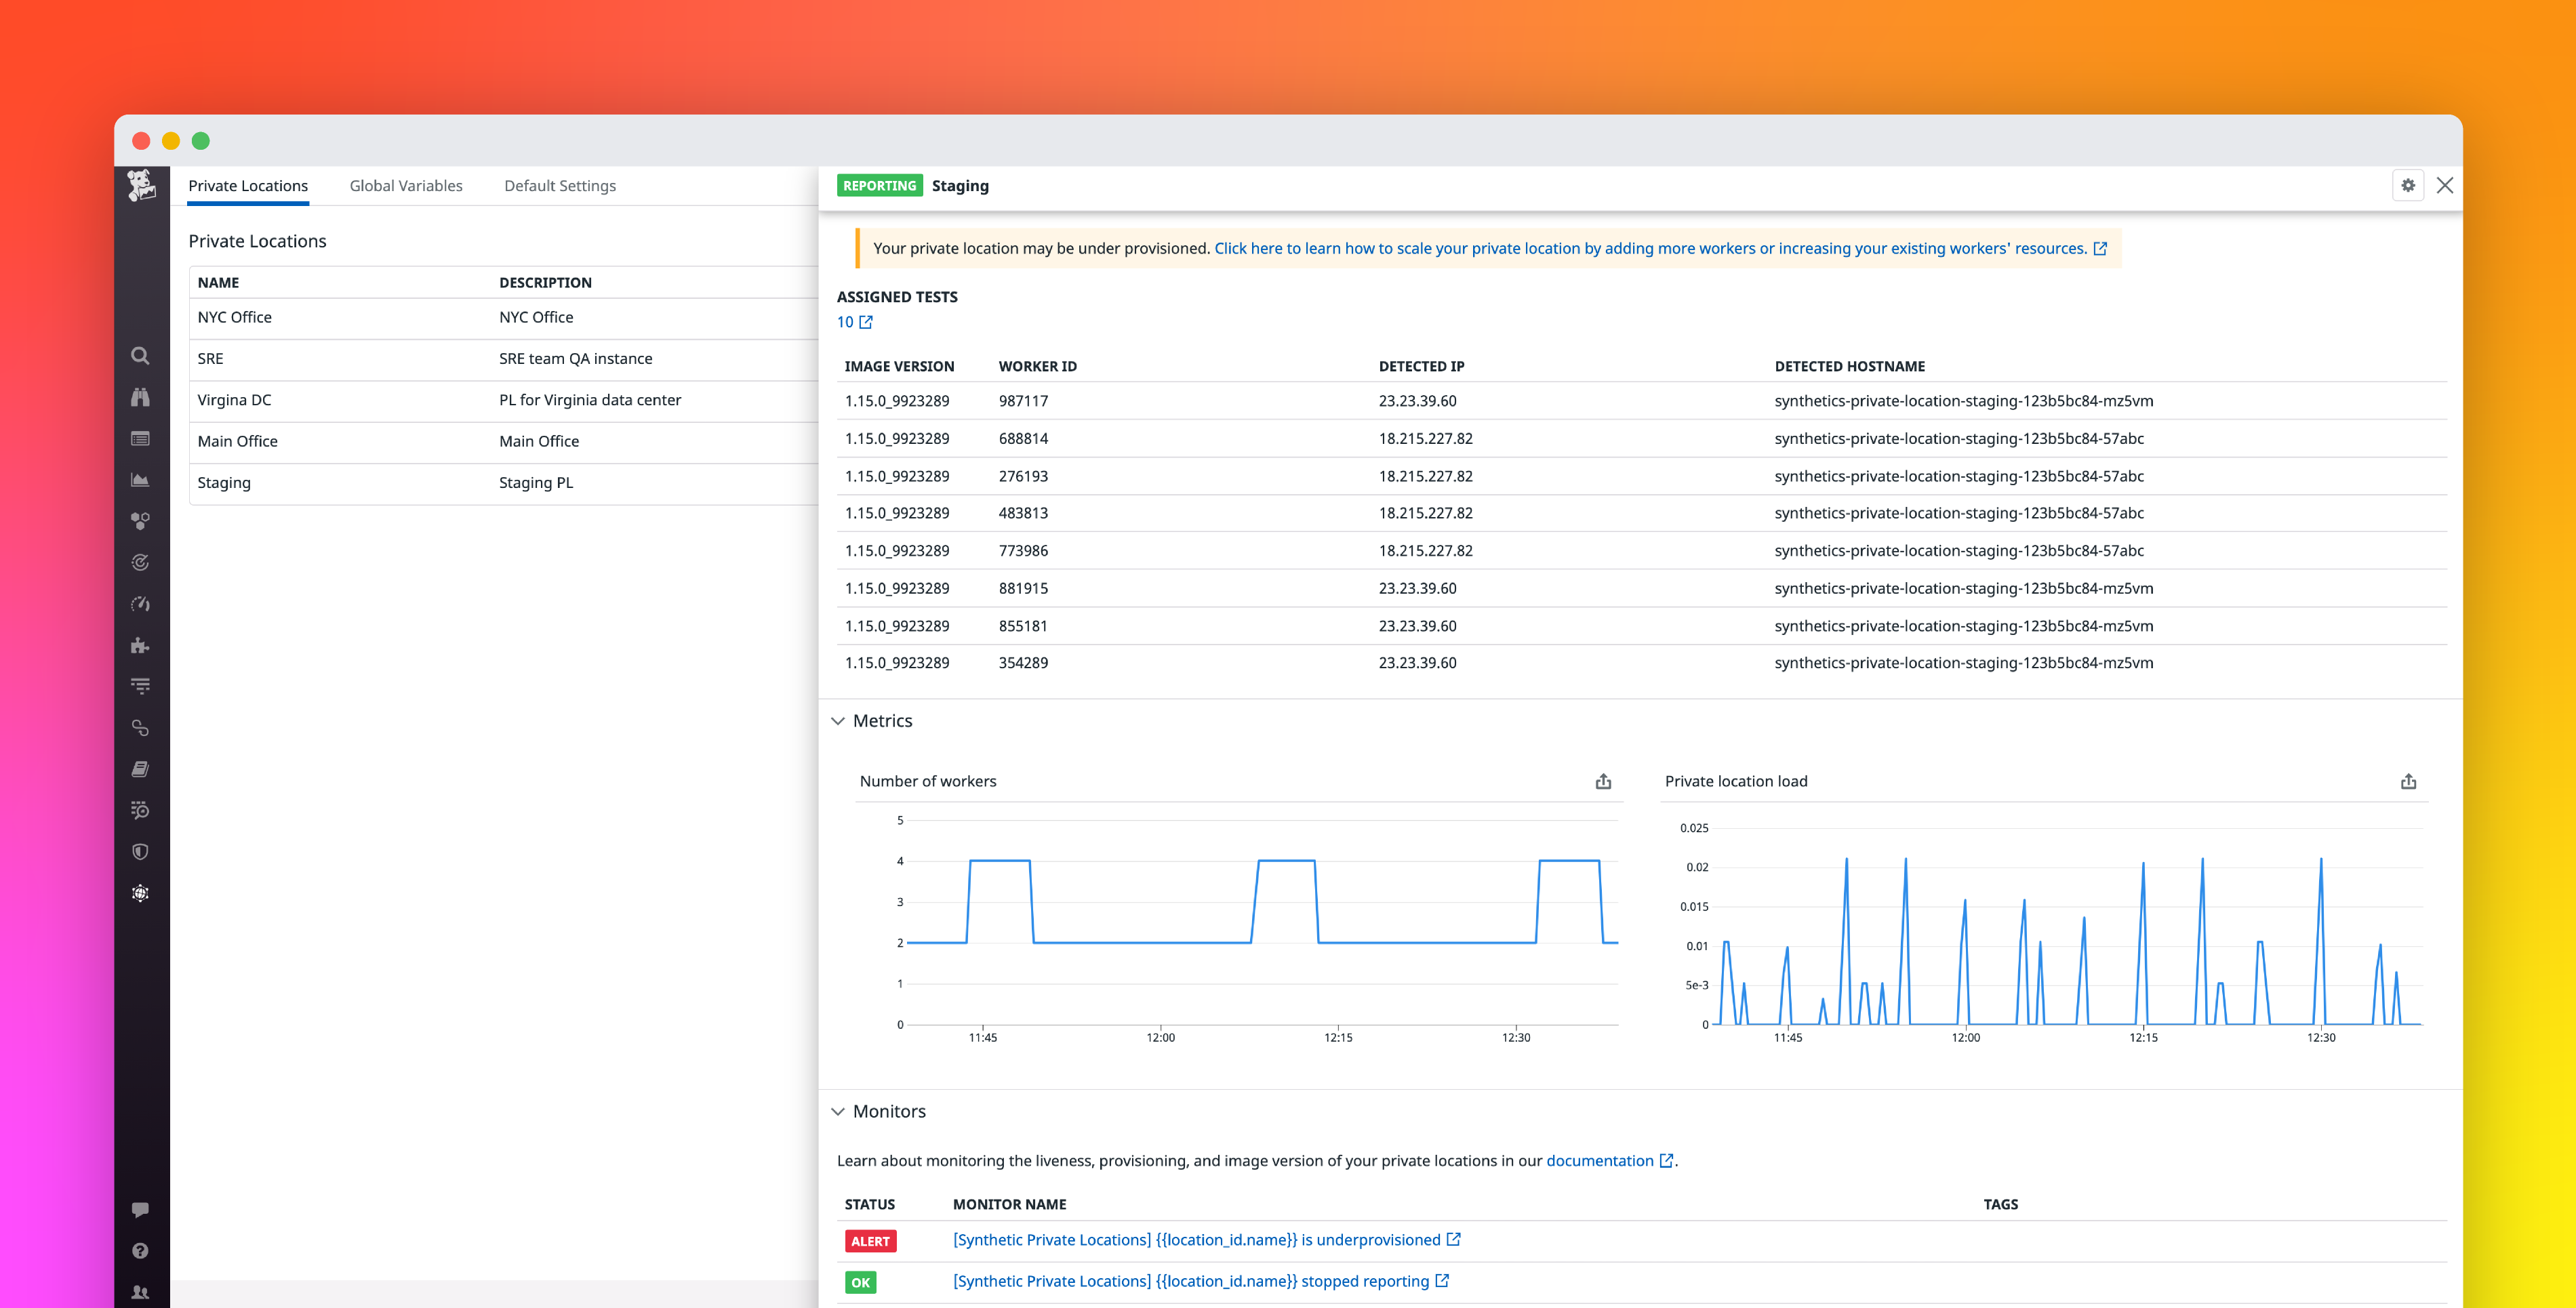Image resolution: width=2576 pixels, height=1308 pixels.
Task: Click the settings gear on the Staging panel
Action: point(2408,185)
